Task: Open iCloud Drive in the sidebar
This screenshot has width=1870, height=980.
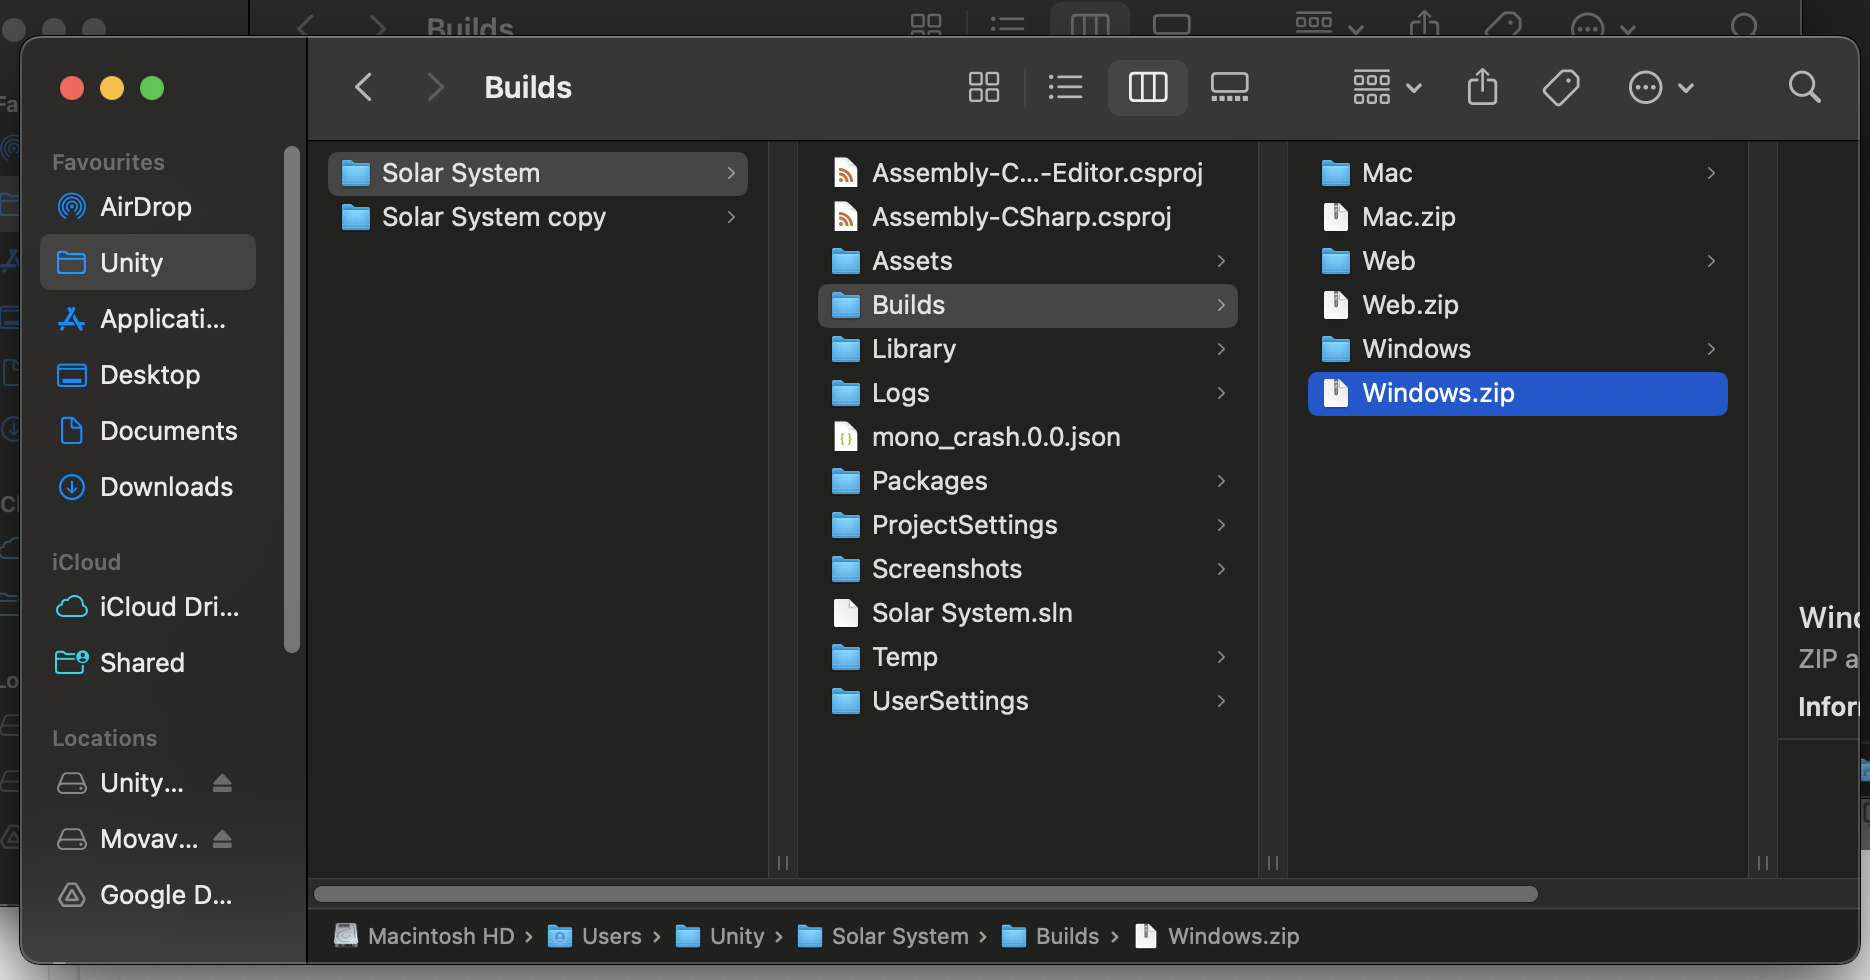Action: tap(148, 607)
